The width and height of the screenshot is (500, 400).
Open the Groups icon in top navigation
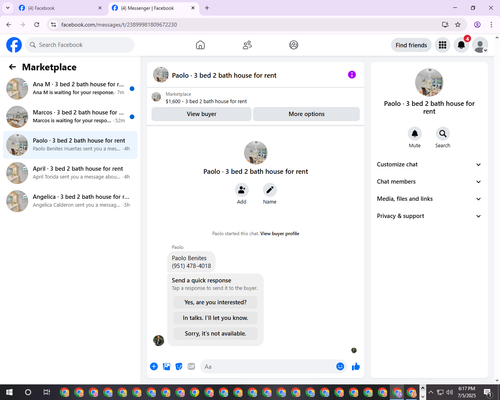[294, 45]
